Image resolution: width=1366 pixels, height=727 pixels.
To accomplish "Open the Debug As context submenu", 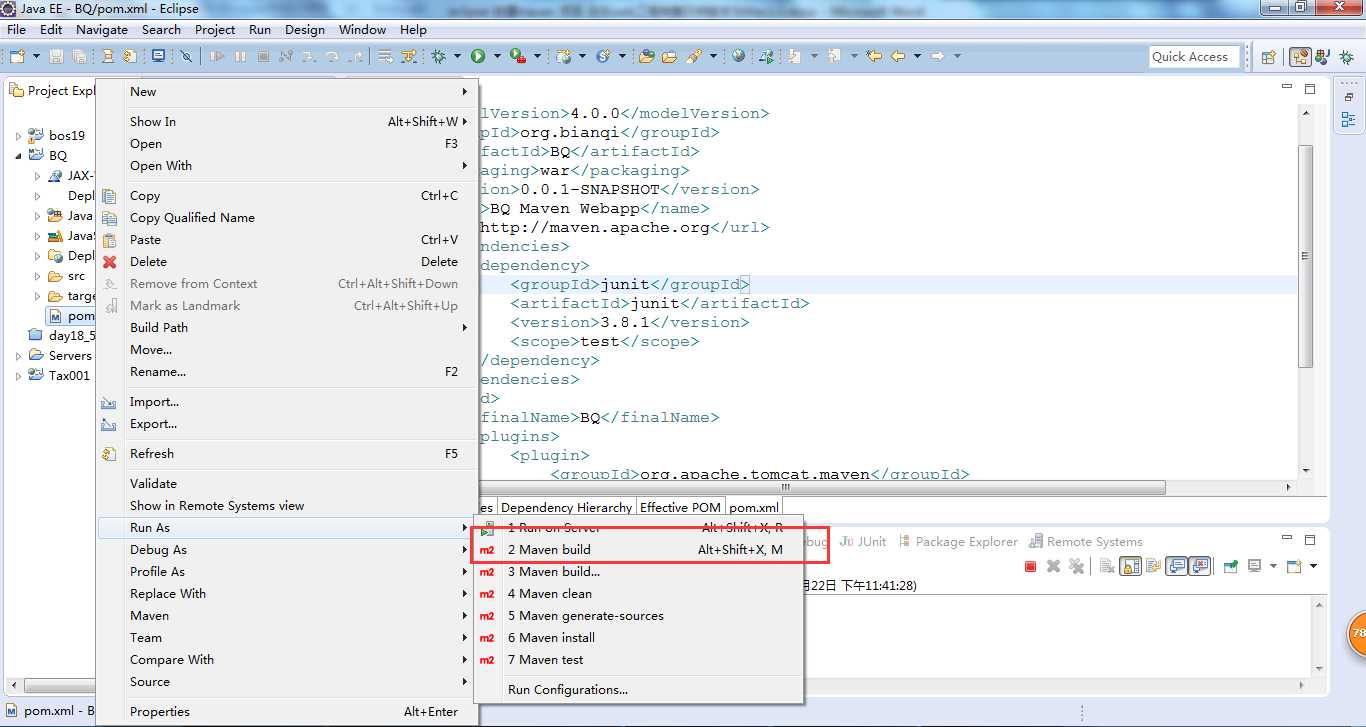I will (x=287, y=550).
